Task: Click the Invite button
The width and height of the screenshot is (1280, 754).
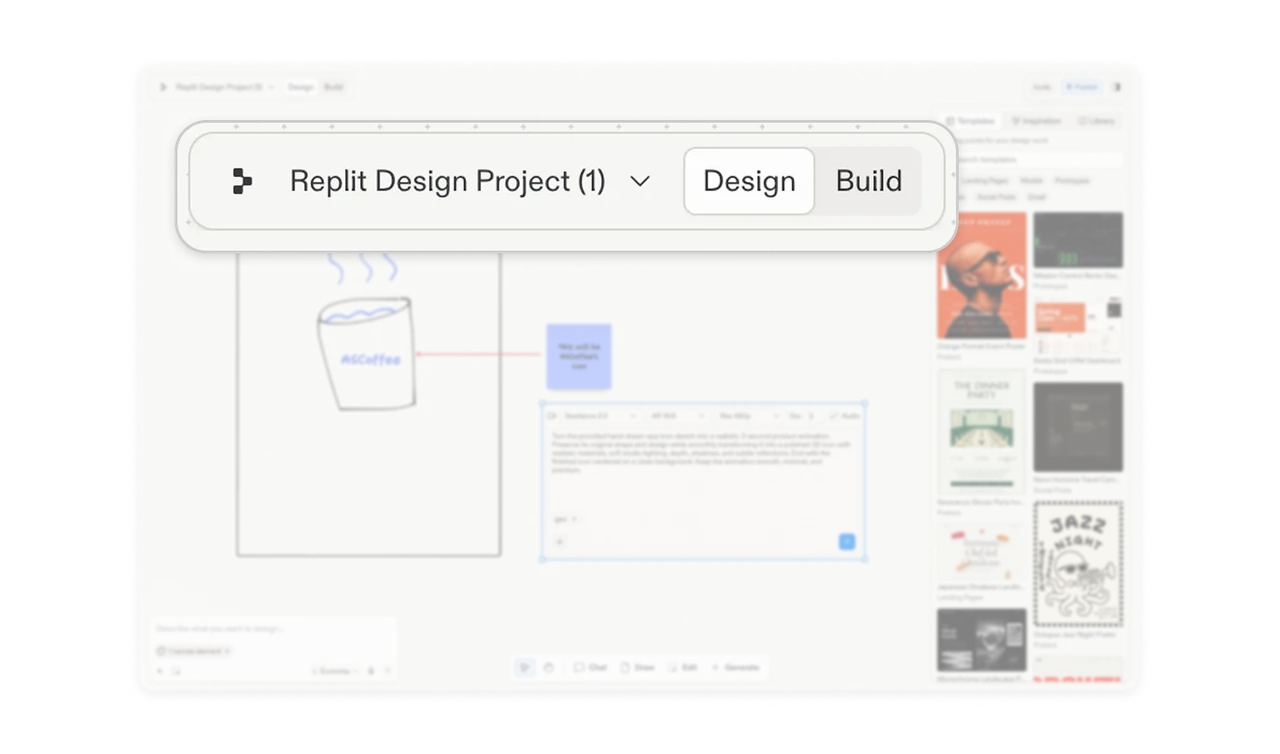Action: tap(1042, 87)
